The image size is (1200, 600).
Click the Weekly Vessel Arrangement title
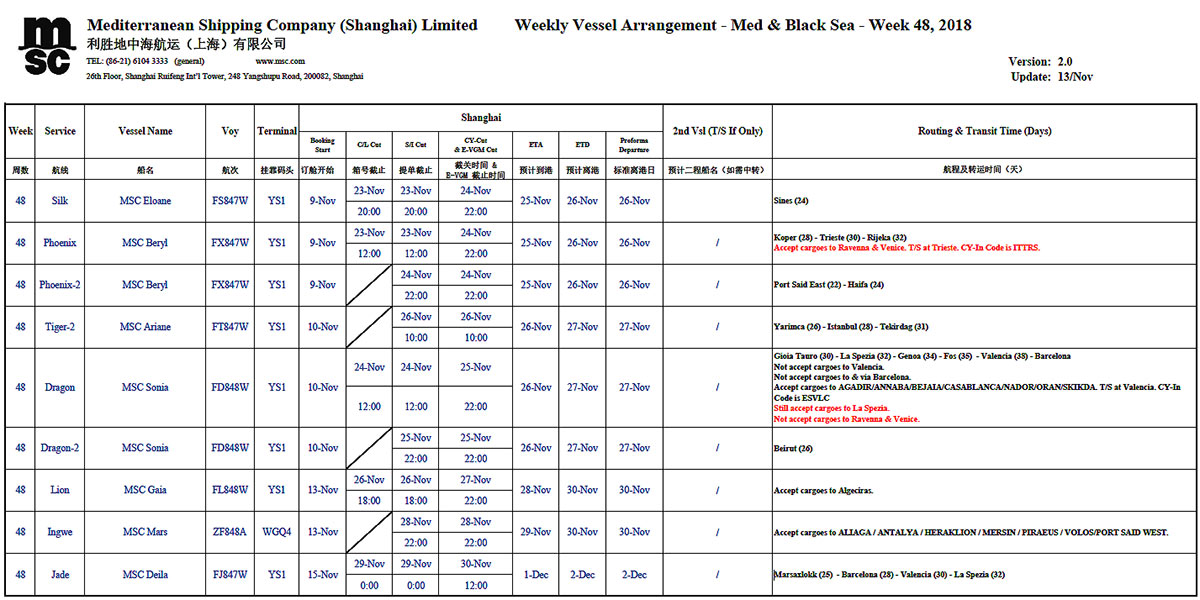743,25
